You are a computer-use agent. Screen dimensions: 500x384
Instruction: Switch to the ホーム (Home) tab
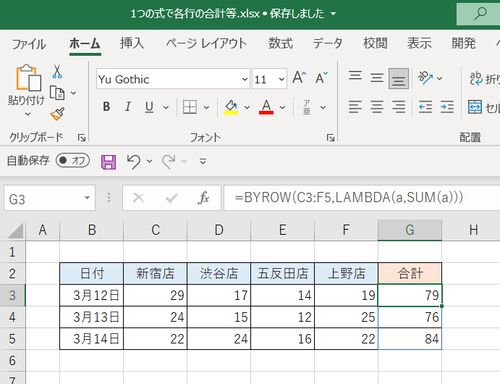coord(85,44)
